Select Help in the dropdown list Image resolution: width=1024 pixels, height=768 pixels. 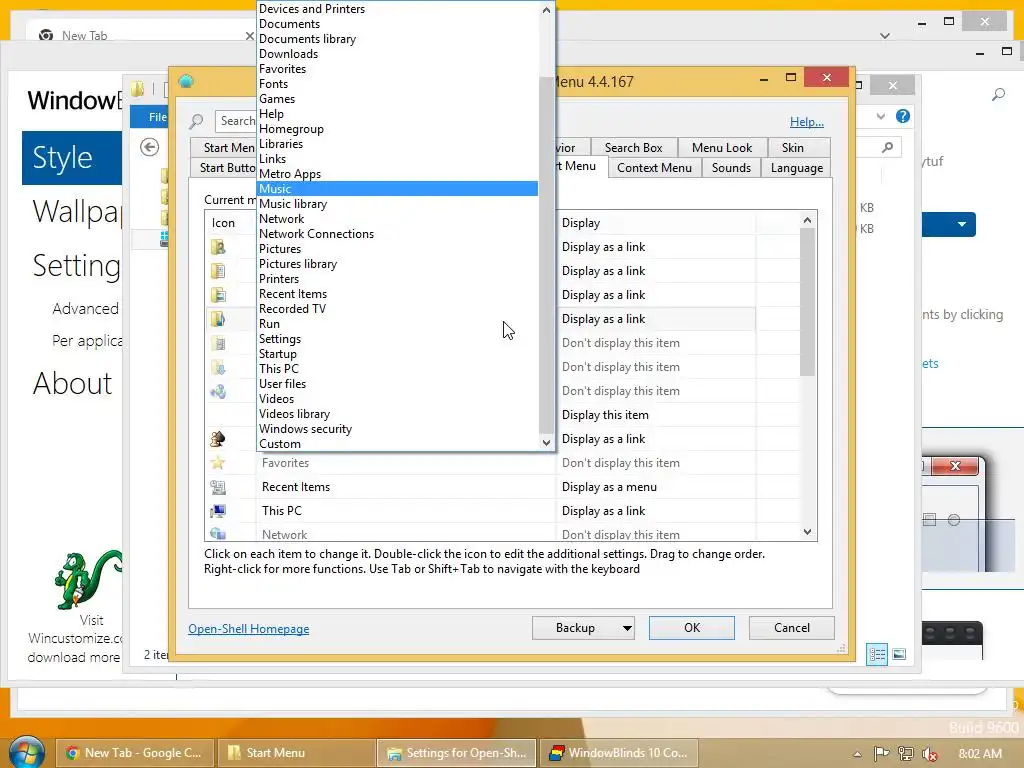(398, 114)
